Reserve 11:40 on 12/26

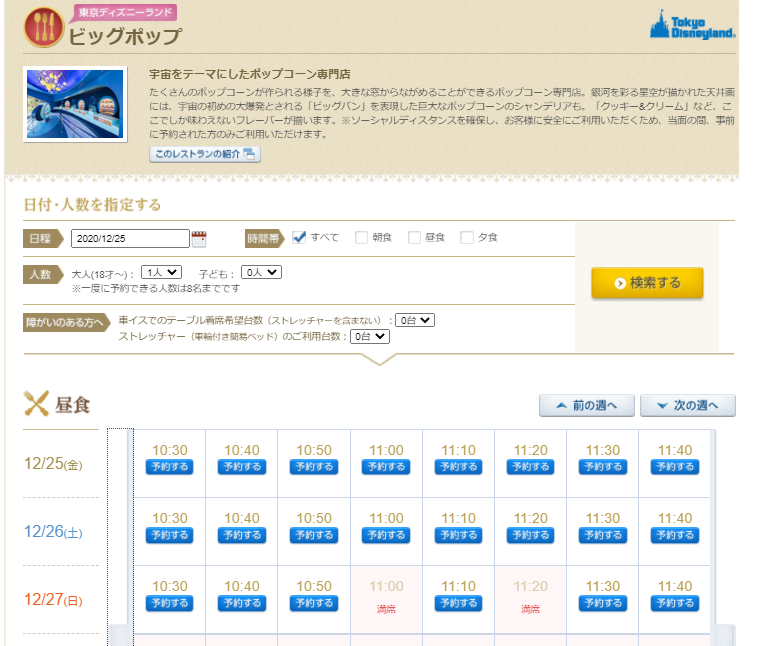(x=675, y=535)
